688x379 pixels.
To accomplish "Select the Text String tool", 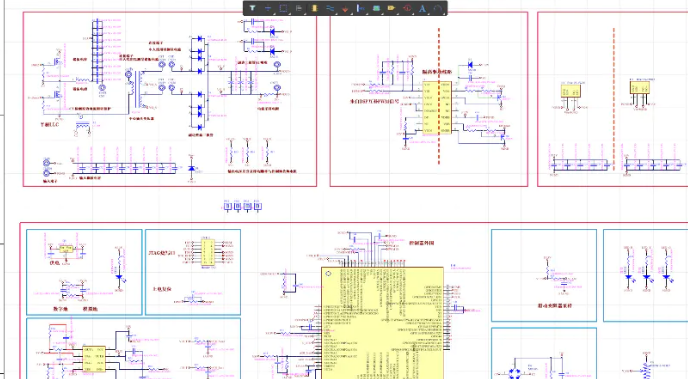I will tap(422, 8).
